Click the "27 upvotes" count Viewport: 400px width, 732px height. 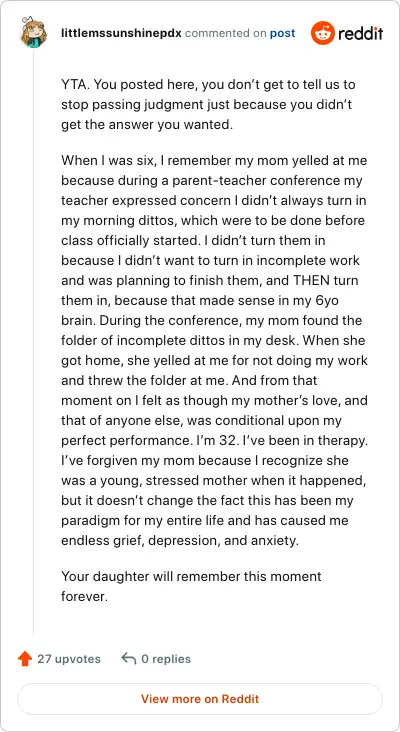point(69,659)
